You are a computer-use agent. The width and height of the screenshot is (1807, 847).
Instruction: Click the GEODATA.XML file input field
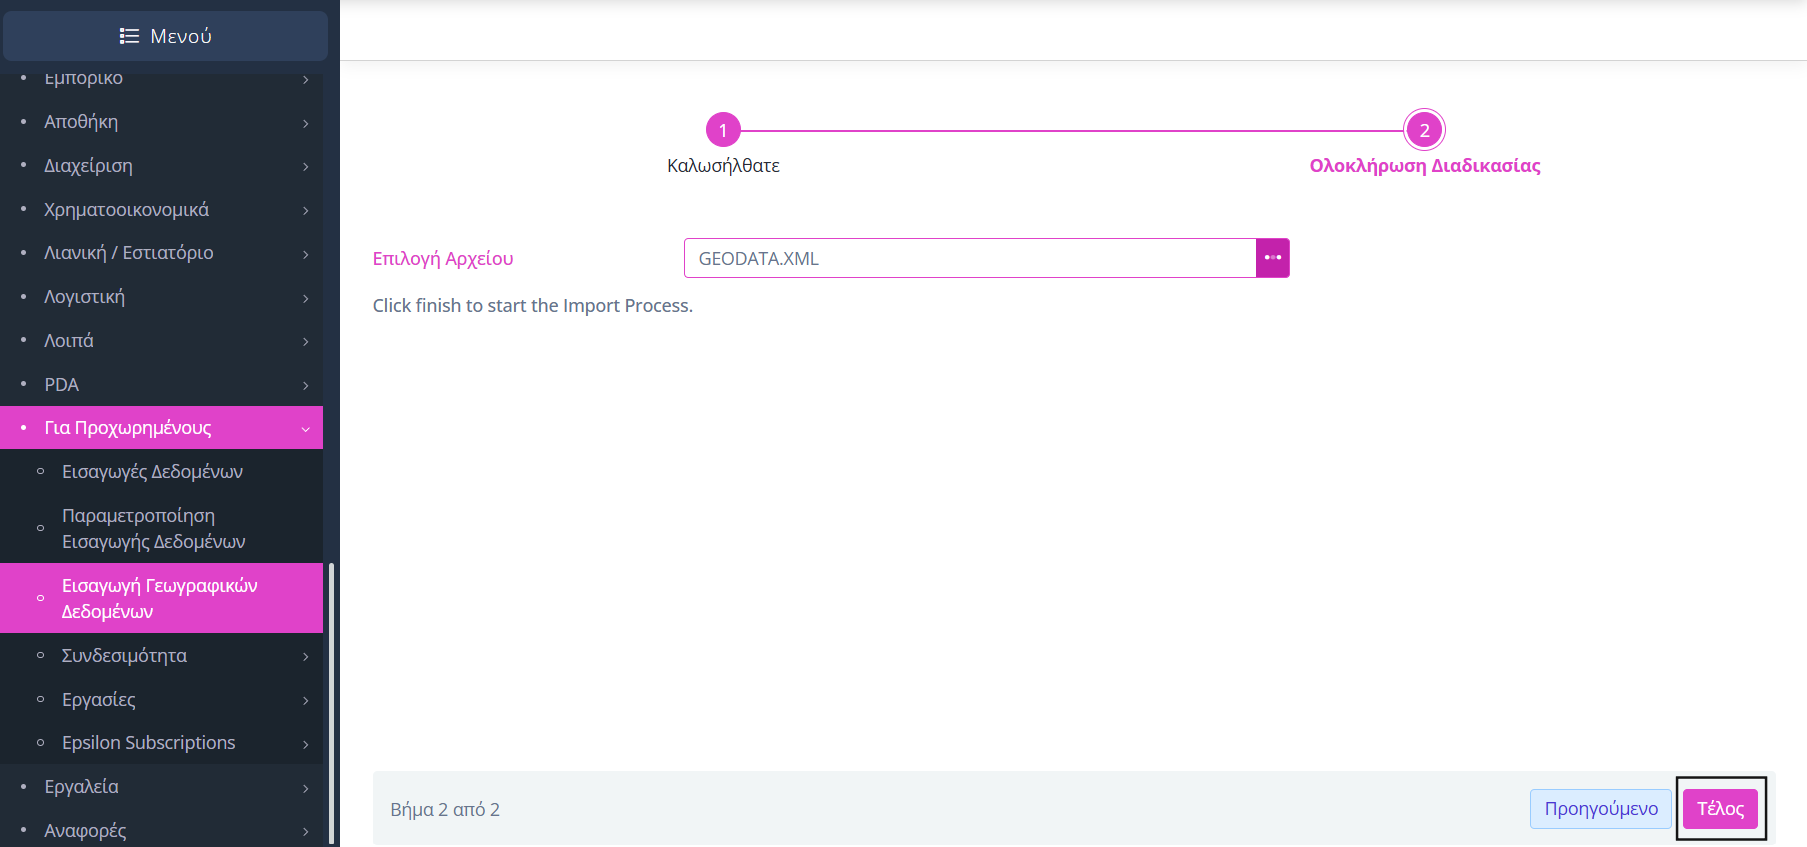click(969, 258)
